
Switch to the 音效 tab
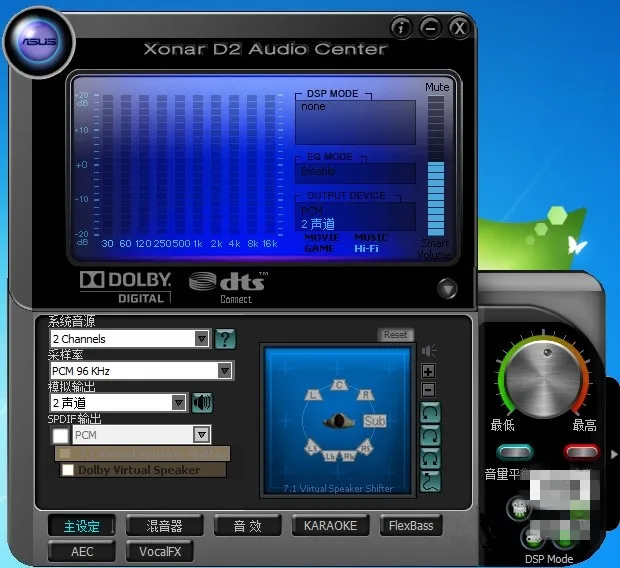tap(248, 526)
